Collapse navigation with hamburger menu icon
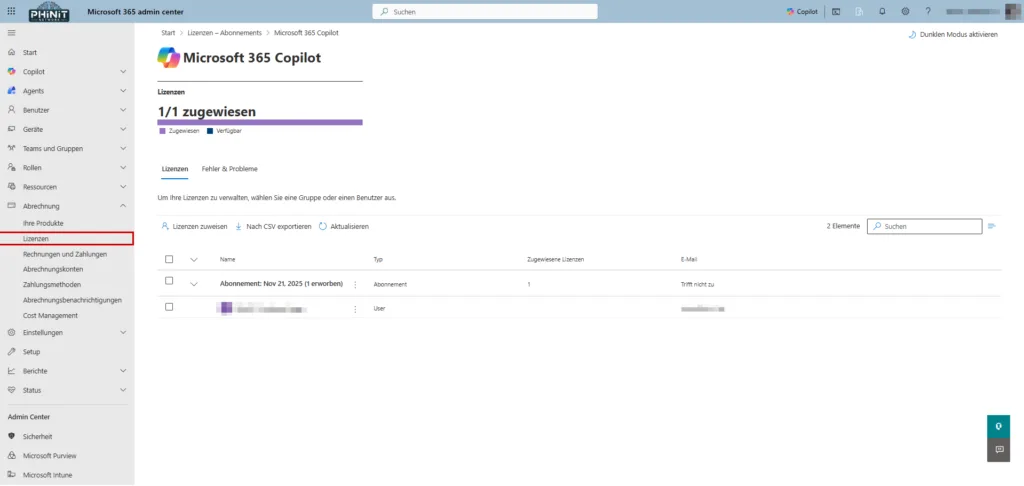This screenshot has height=486, width=1024. pyautogui.click(x=11, y=33)
